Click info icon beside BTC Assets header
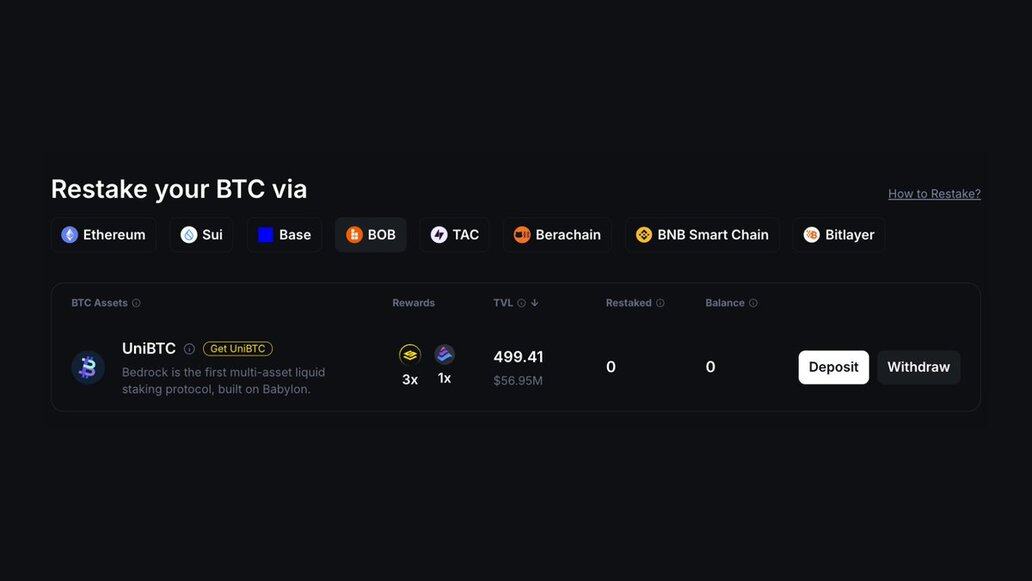The height and width of the screenshot is (581, 1032). click(x=136, y=303)
